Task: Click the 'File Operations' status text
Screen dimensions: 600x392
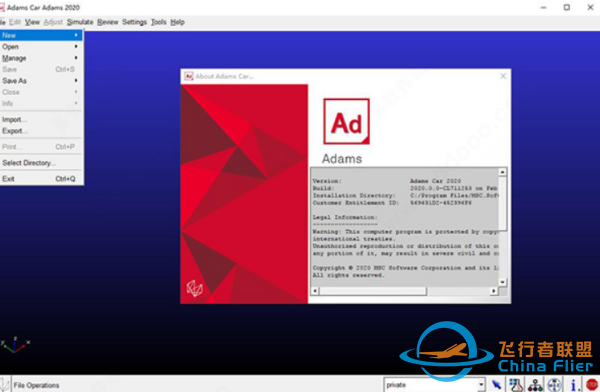Action: coord(36,385)
